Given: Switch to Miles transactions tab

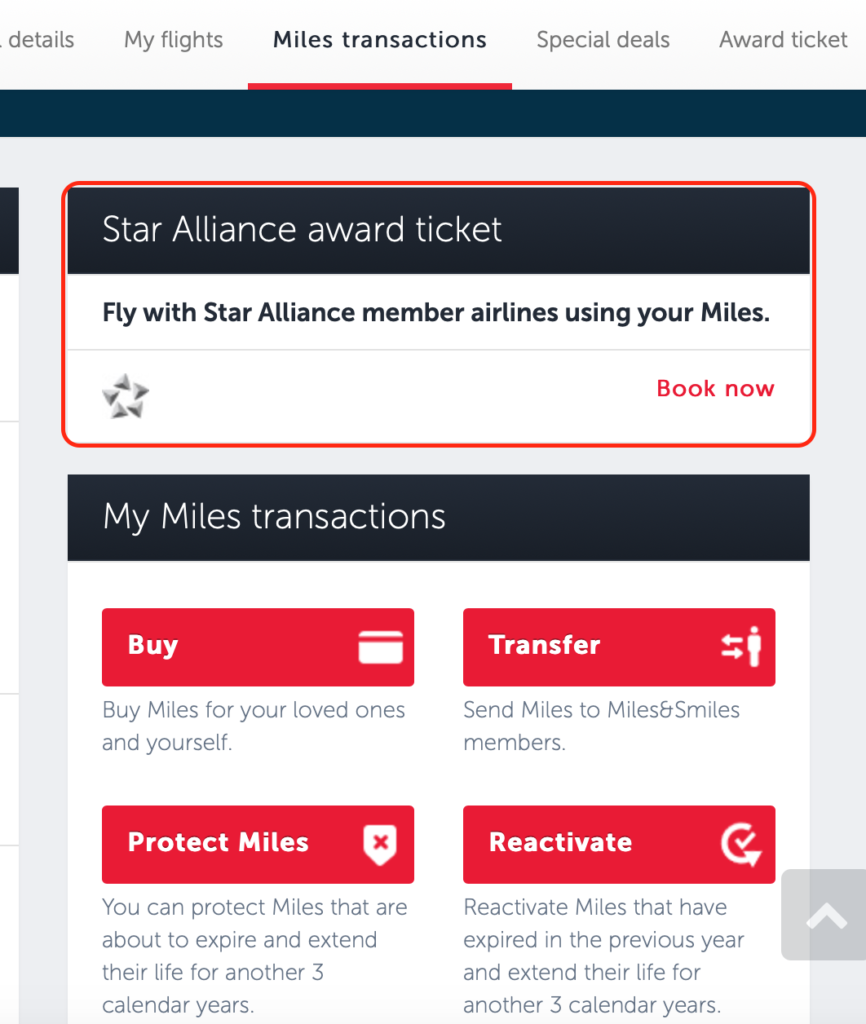Looking at the screenshot, I should point(379,40).
